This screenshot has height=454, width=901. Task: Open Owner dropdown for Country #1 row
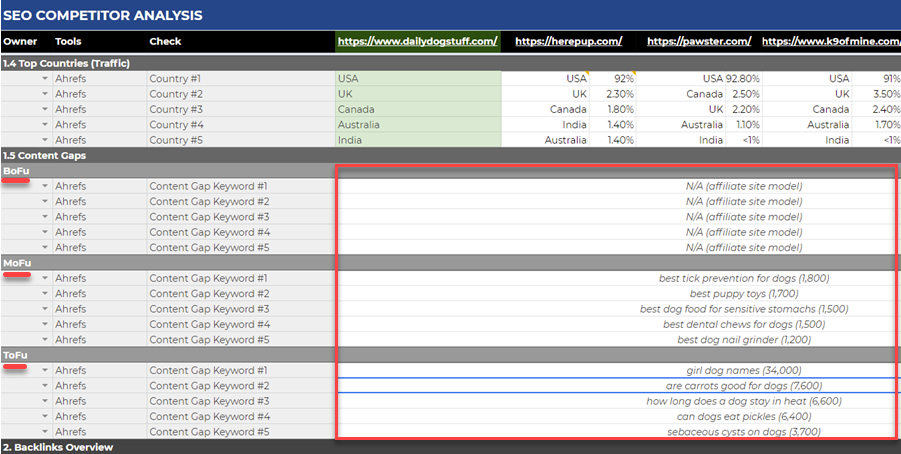44,78
